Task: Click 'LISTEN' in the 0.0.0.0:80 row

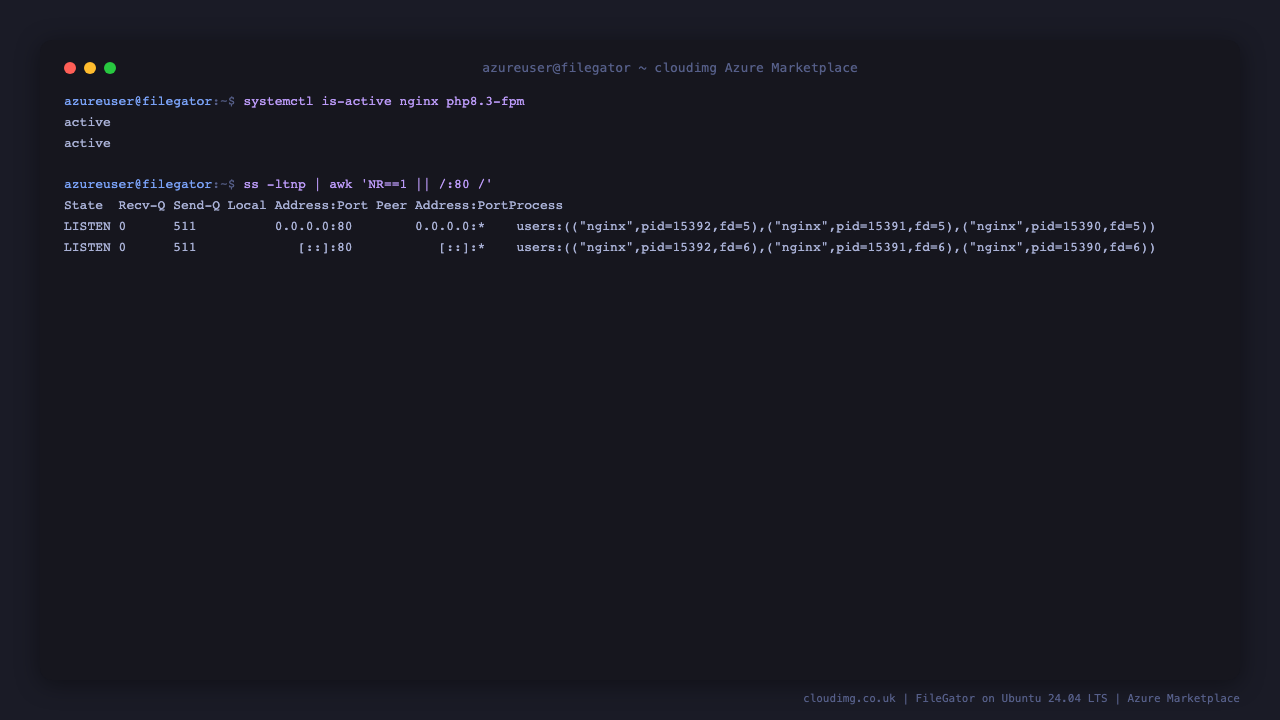Action: coord(87,226)
